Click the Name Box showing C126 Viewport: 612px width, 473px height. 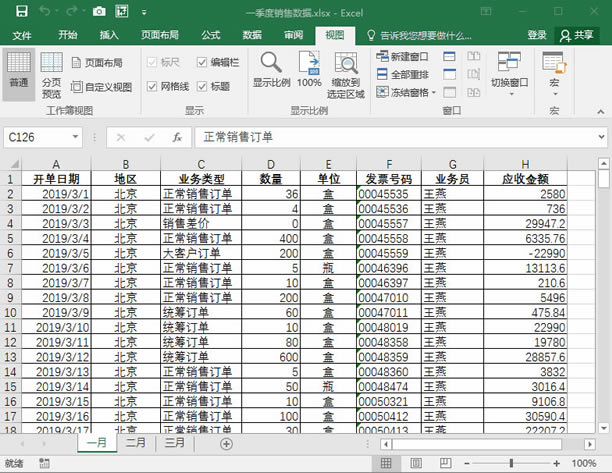pyautogui.click(x=37, y=137)
